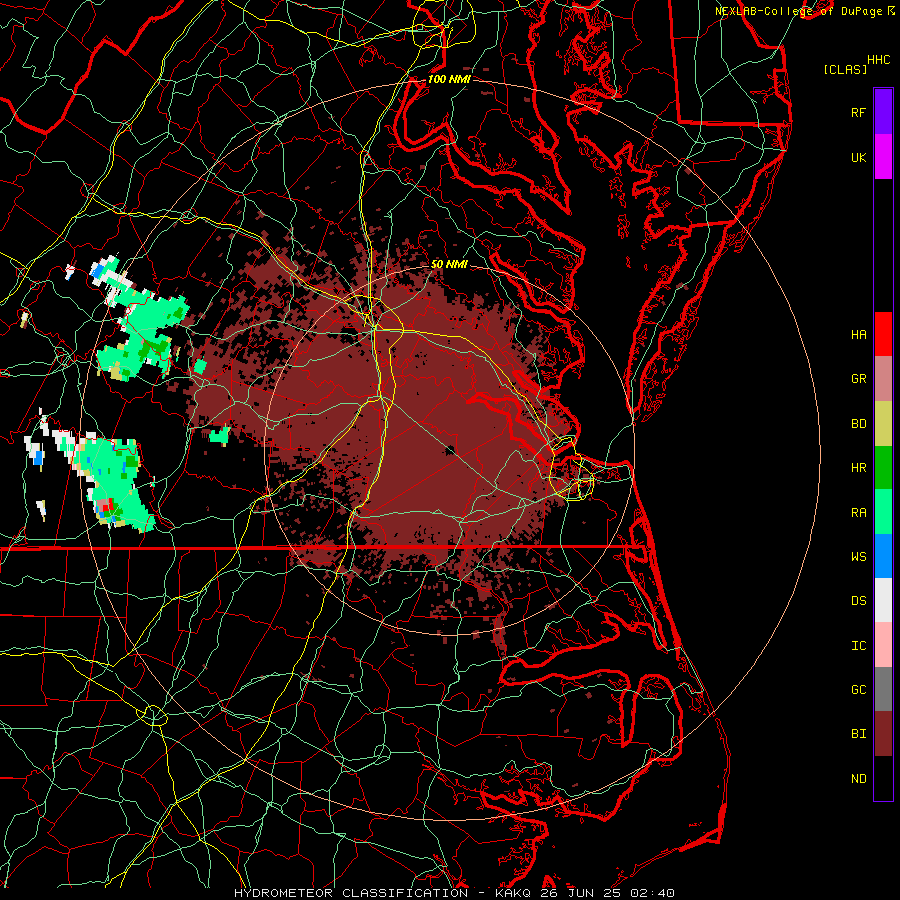The height and width of the screenshot is (900, 900).
Task: Click the BI maroon legend swatch
Action: 883,734
